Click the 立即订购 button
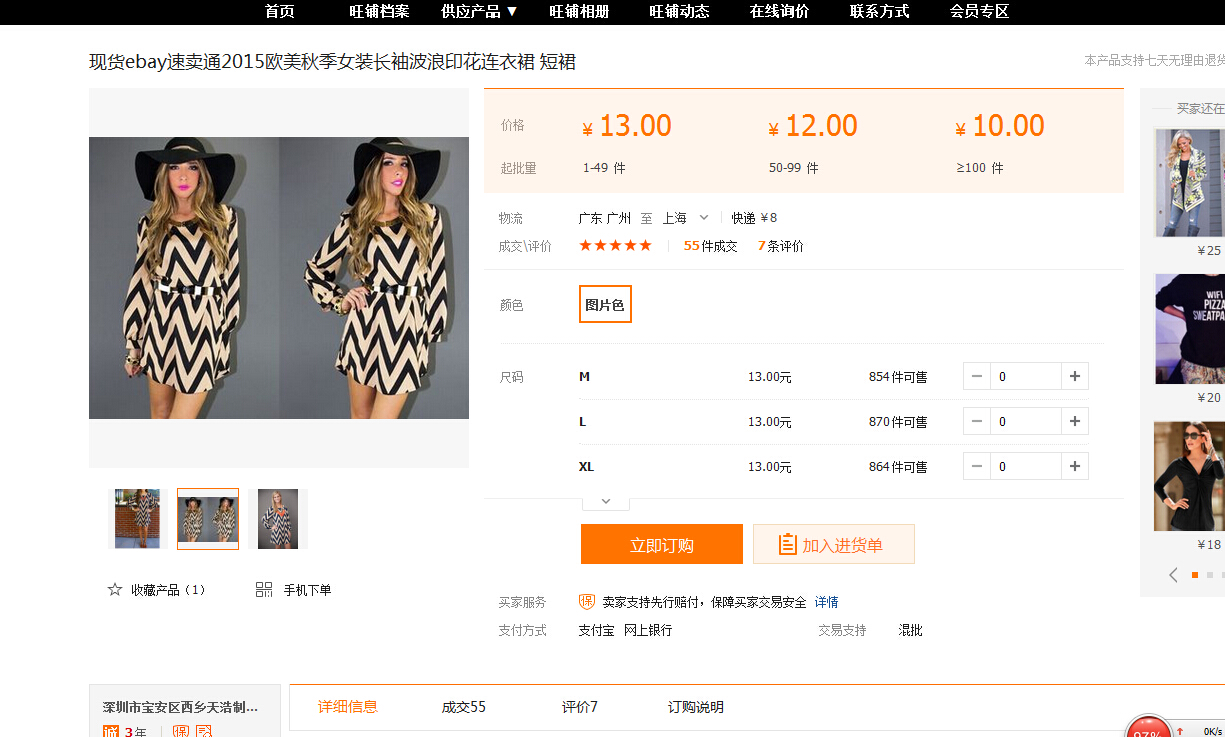 click(x=661, y=545)
